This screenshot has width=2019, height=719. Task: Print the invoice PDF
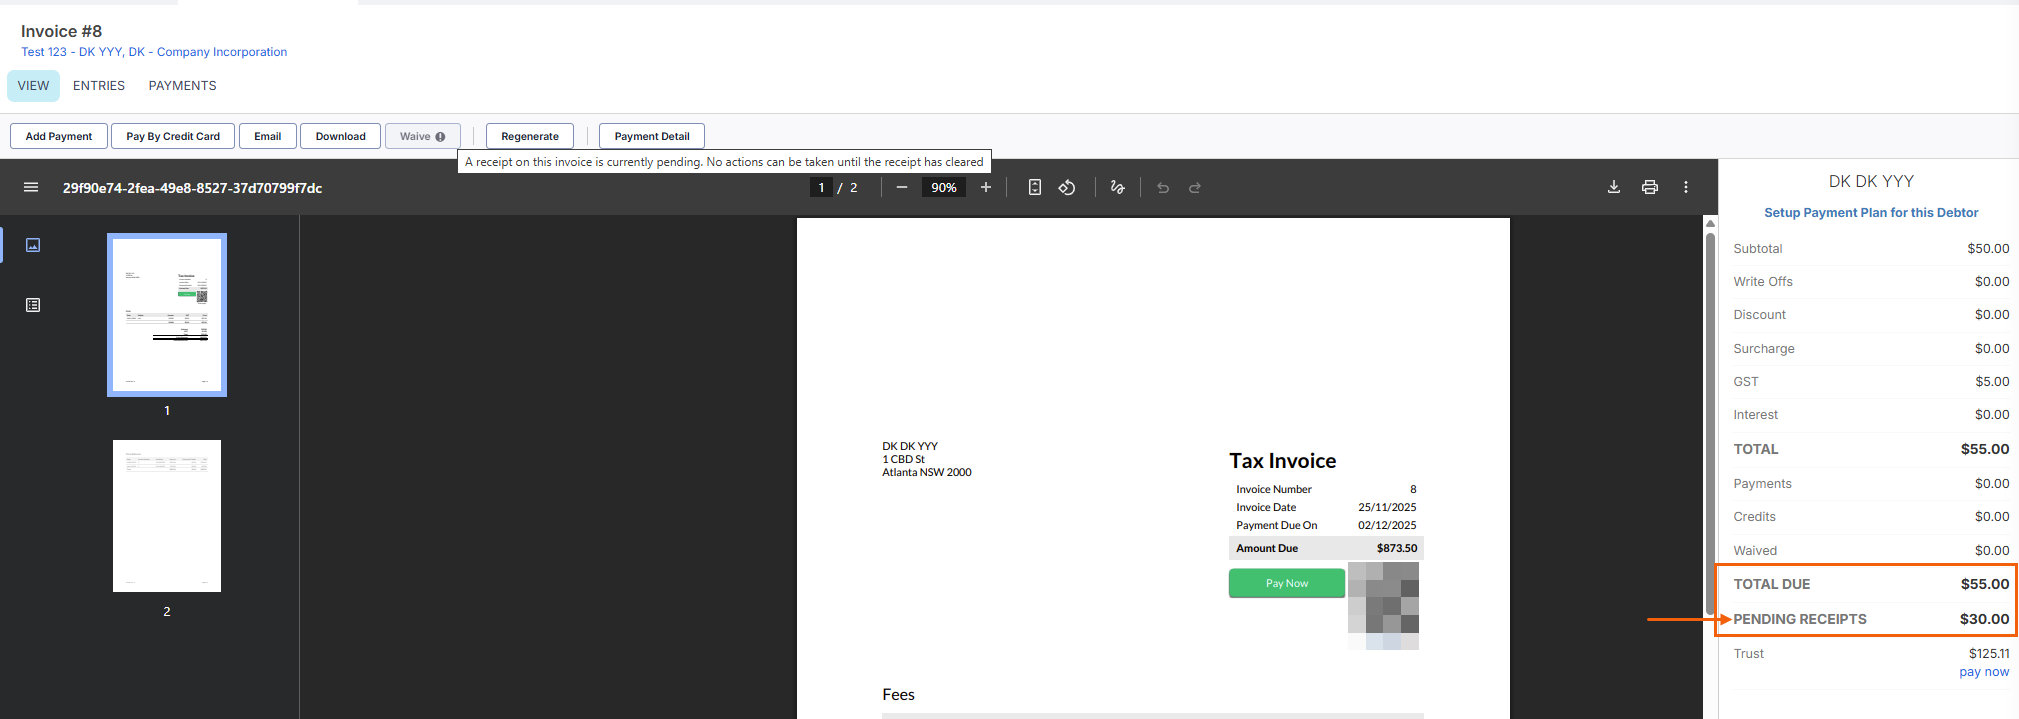point(1650,188)
